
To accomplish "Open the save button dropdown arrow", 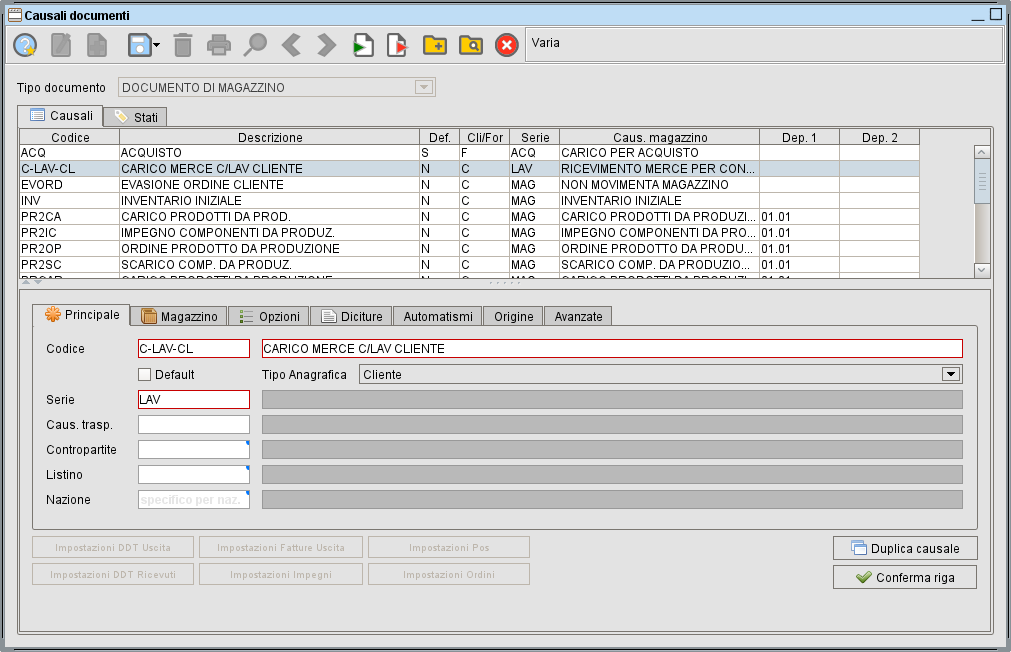I will [157, 45].
